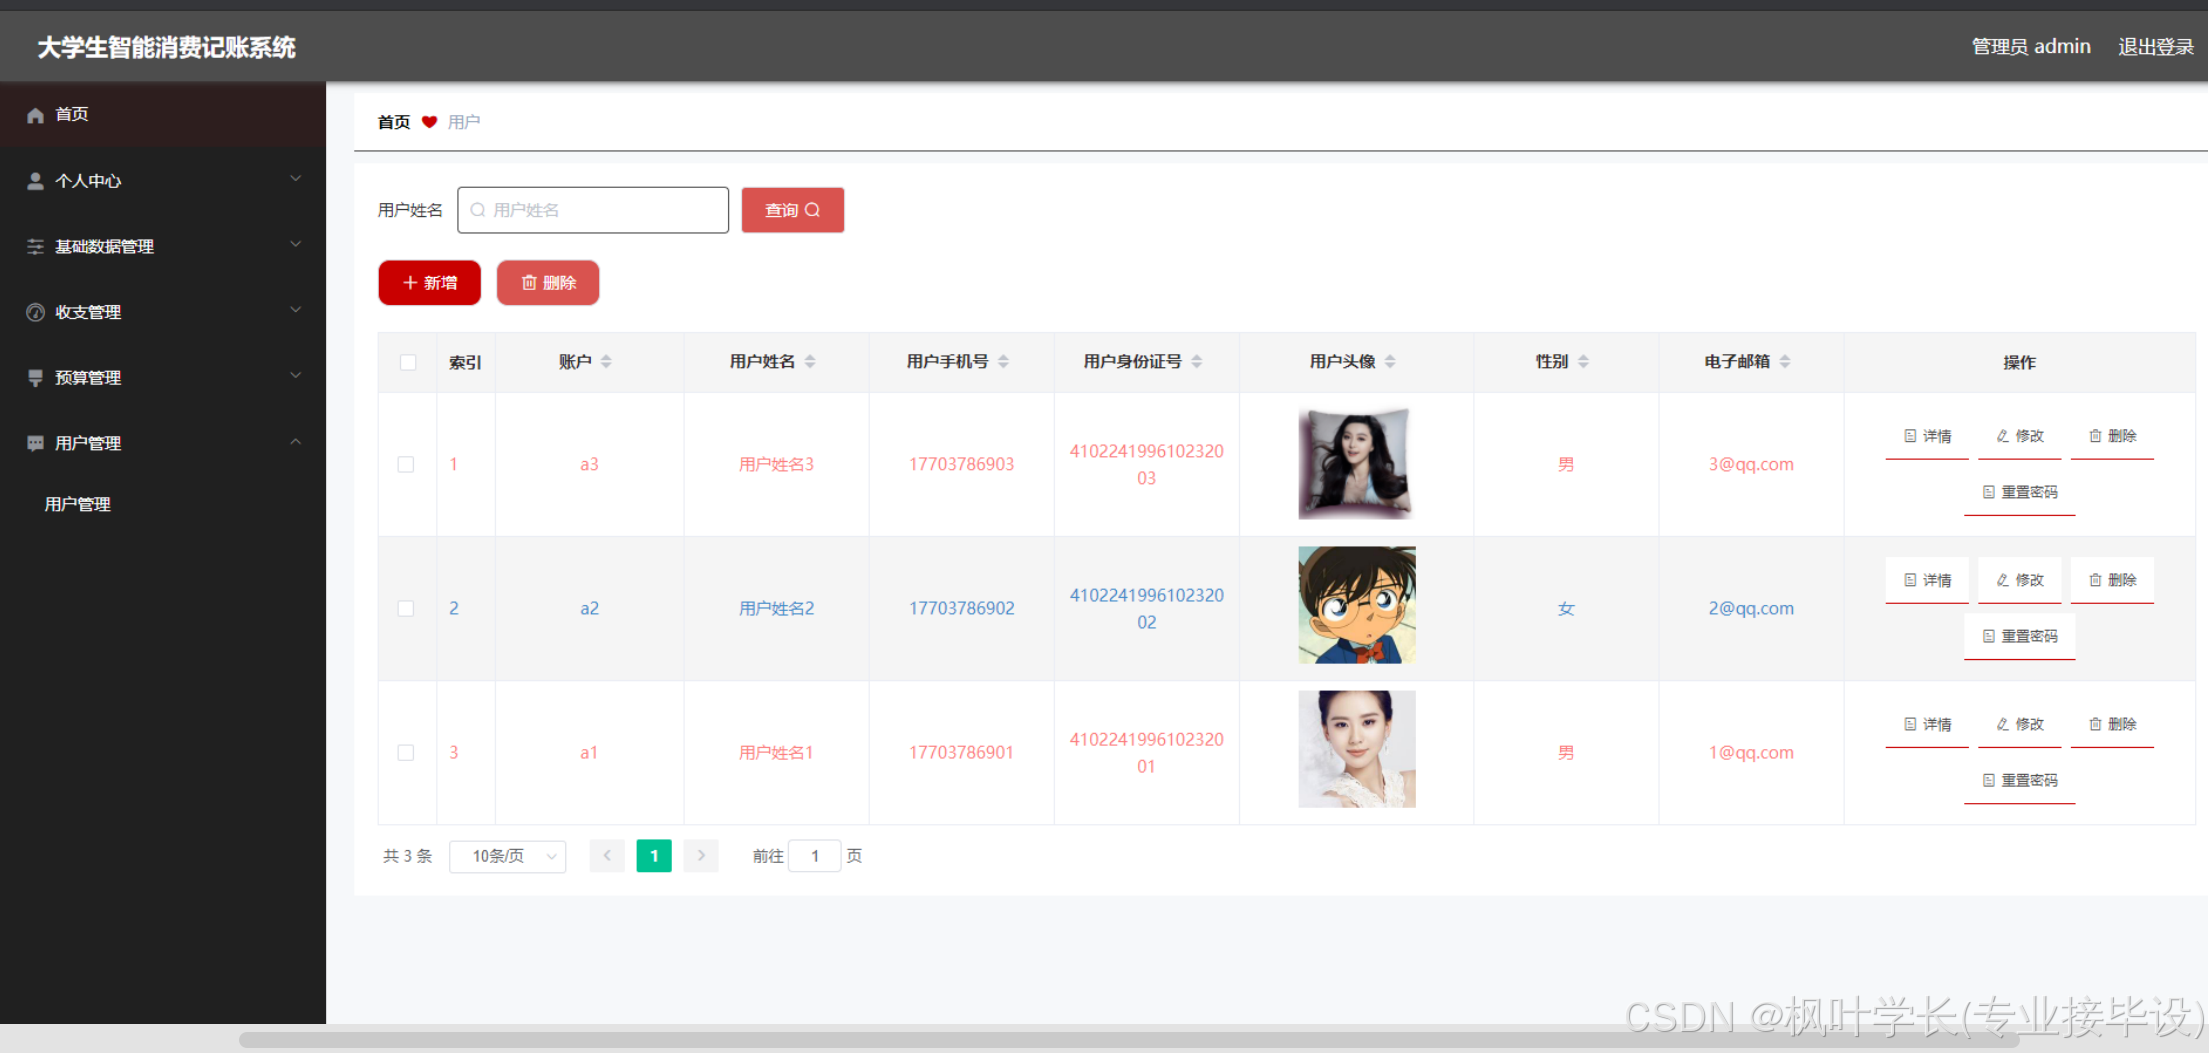Click the horizontal scrollbar at bottom
Viewport: 2209px width, 1053px height.
tap(1128, 1040)
